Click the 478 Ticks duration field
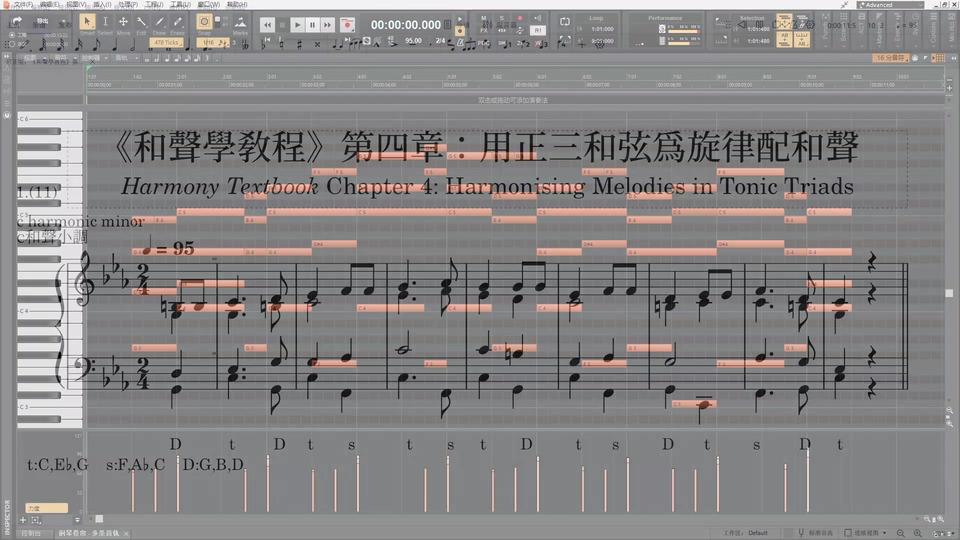The image size is (960, 540). point(166,43)
